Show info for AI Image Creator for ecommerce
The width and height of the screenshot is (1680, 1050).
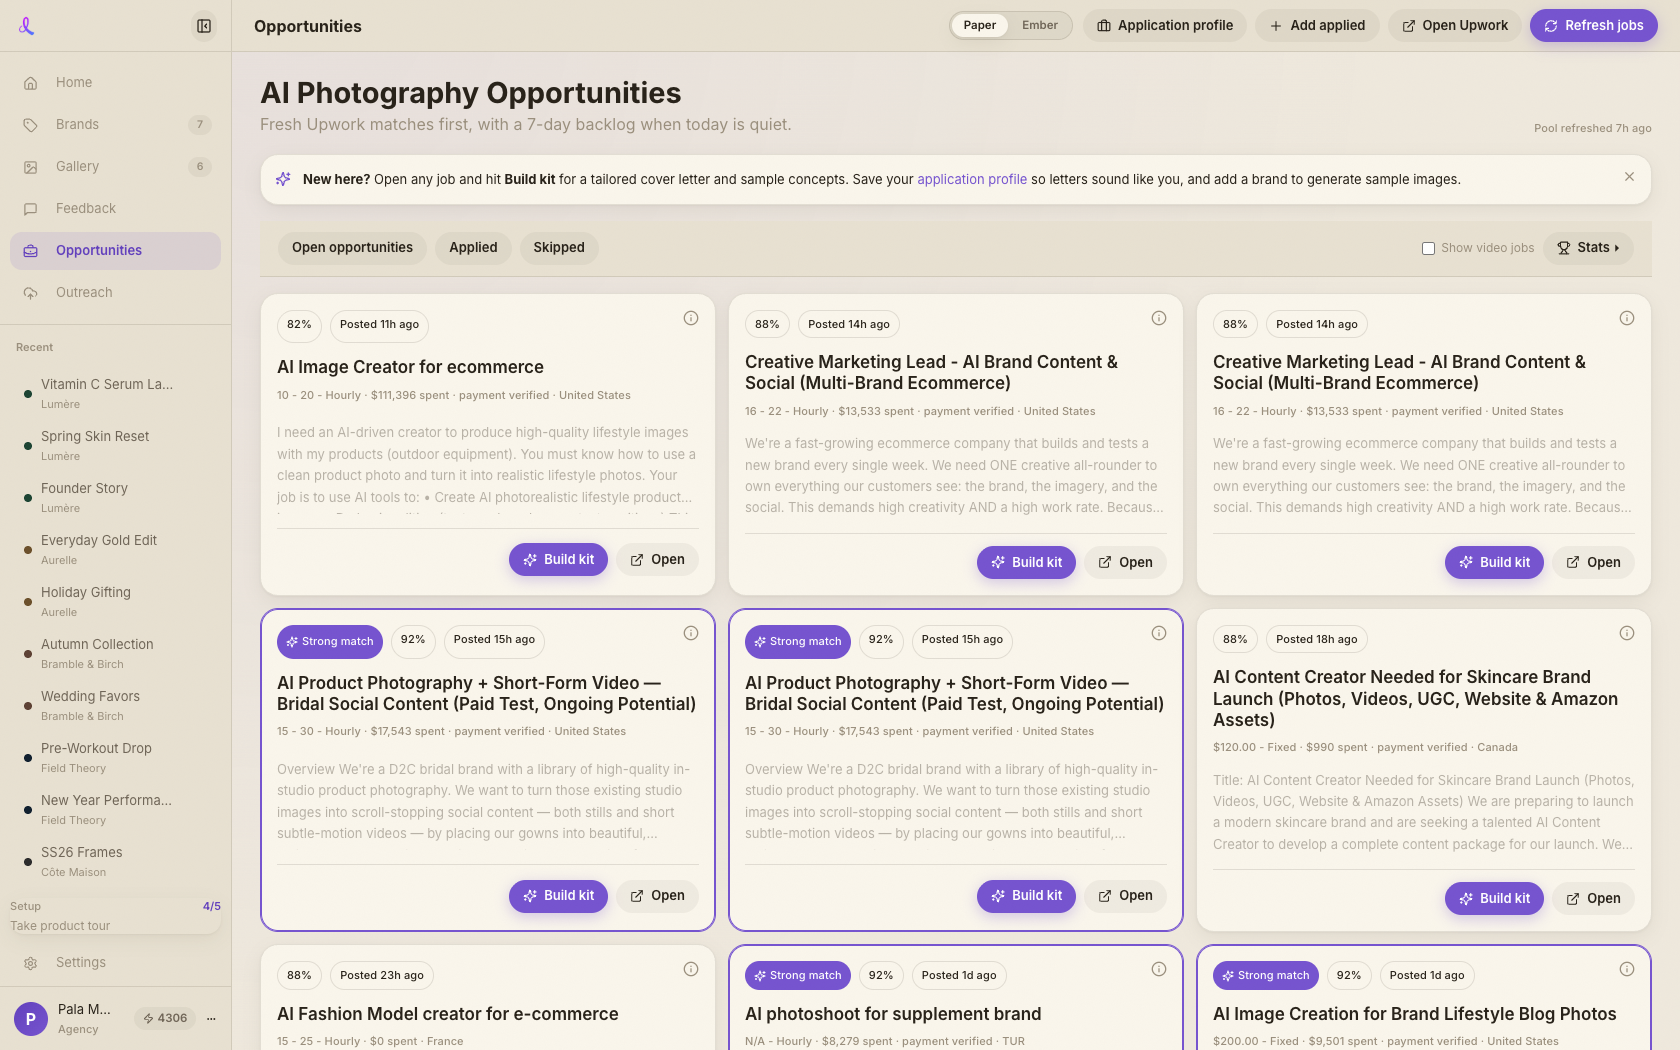pyautogui.click(x=691, y=318)
